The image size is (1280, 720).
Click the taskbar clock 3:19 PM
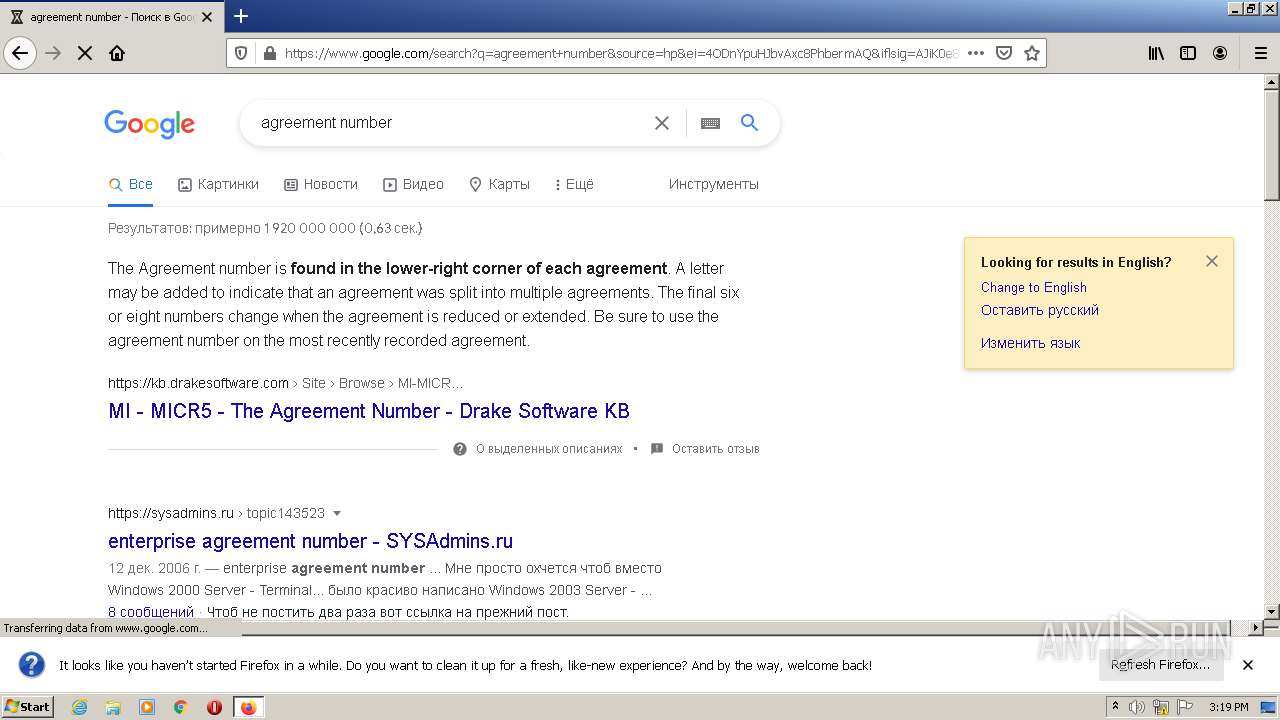[1228, 707]
